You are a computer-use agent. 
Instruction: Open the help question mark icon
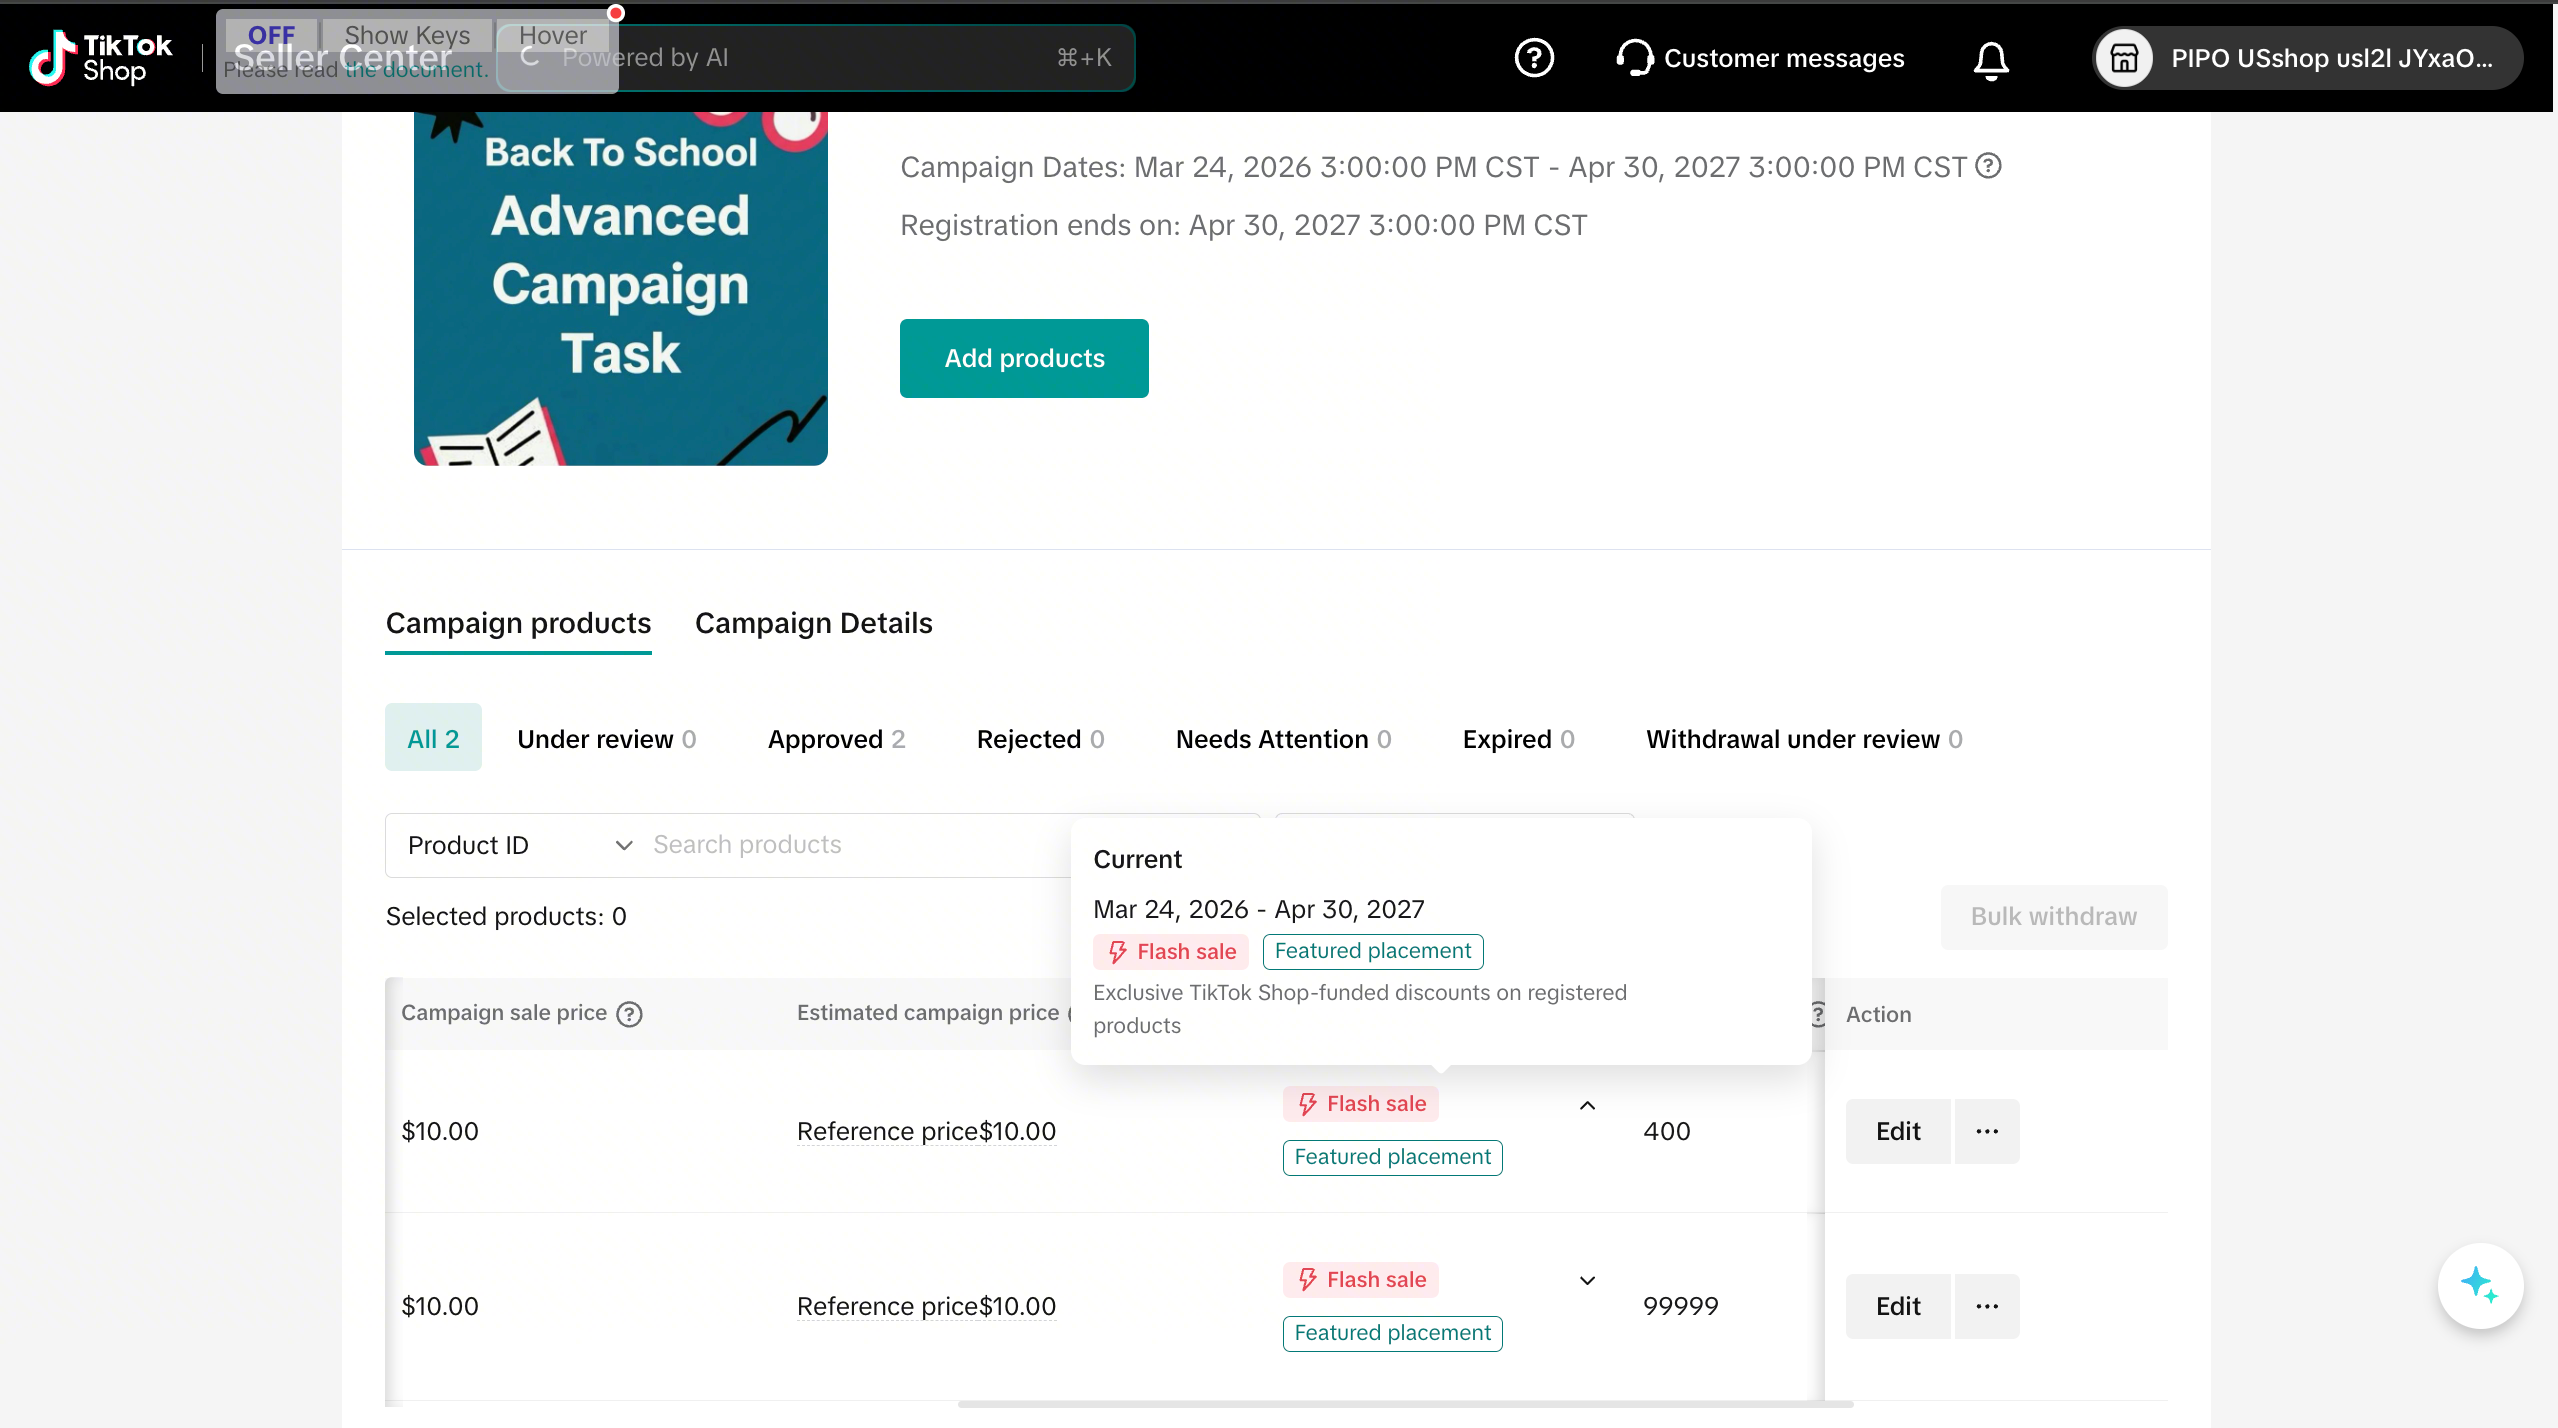(x=1533, y=58)
